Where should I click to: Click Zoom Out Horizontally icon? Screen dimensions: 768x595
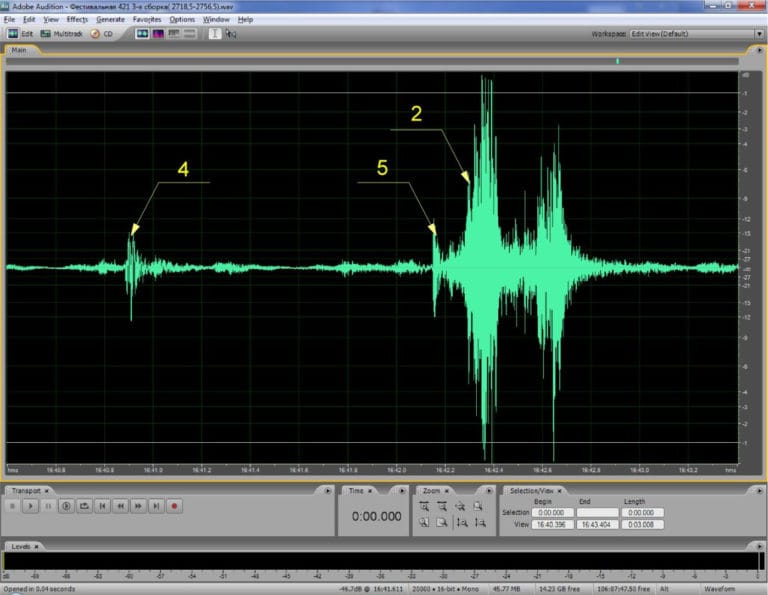point(442,506)
